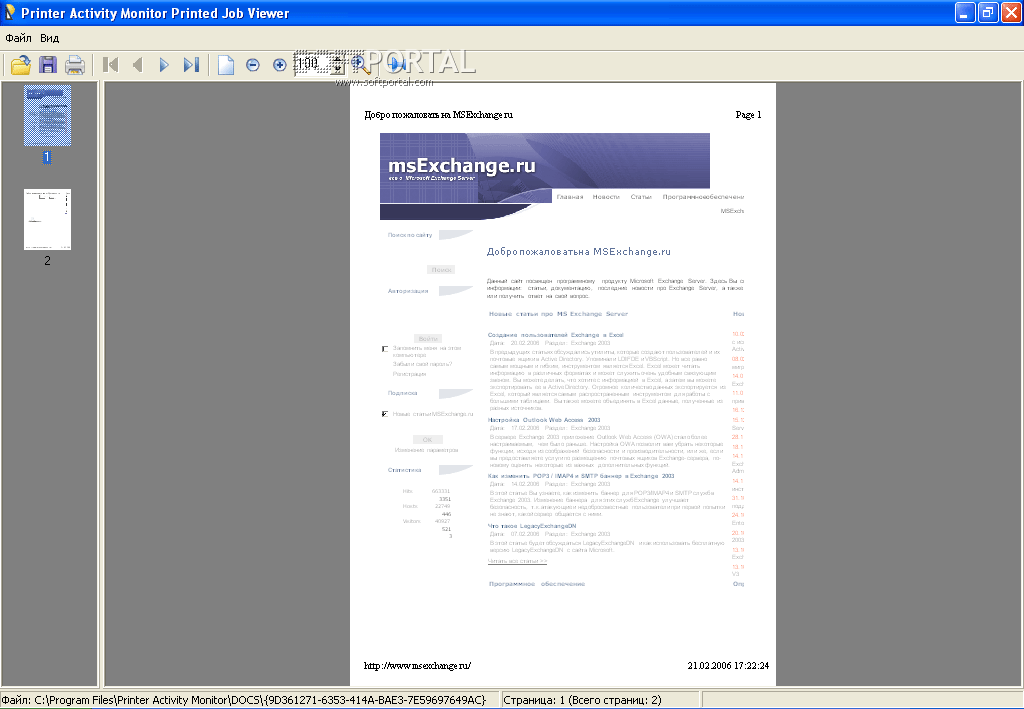Increase zoom value with spinner up arrow
Viewport: 1024px width, 709px height.
338,59
